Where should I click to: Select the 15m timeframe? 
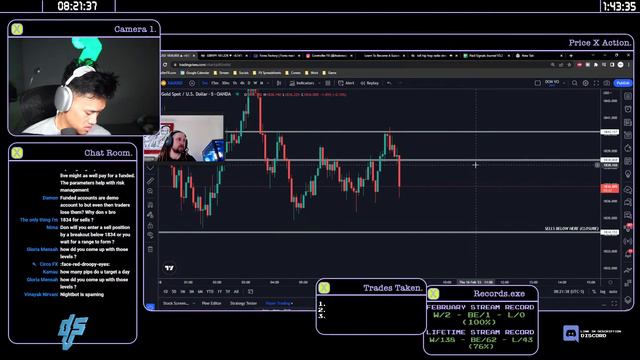coord(215,83)
